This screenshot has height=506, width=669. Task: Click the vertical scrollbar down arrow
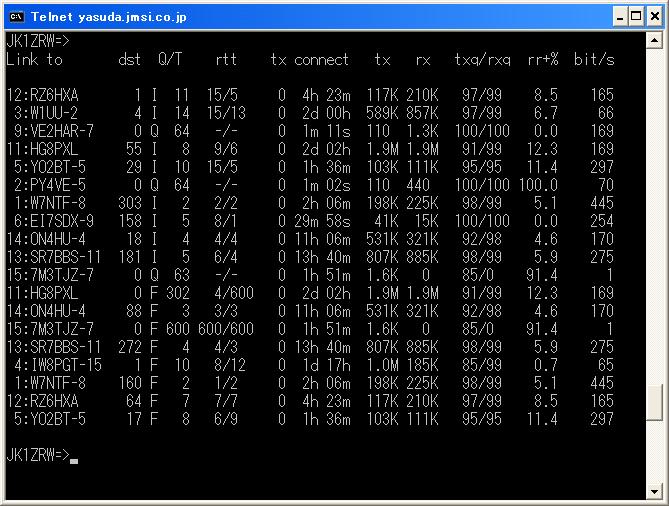coord(654,491)
